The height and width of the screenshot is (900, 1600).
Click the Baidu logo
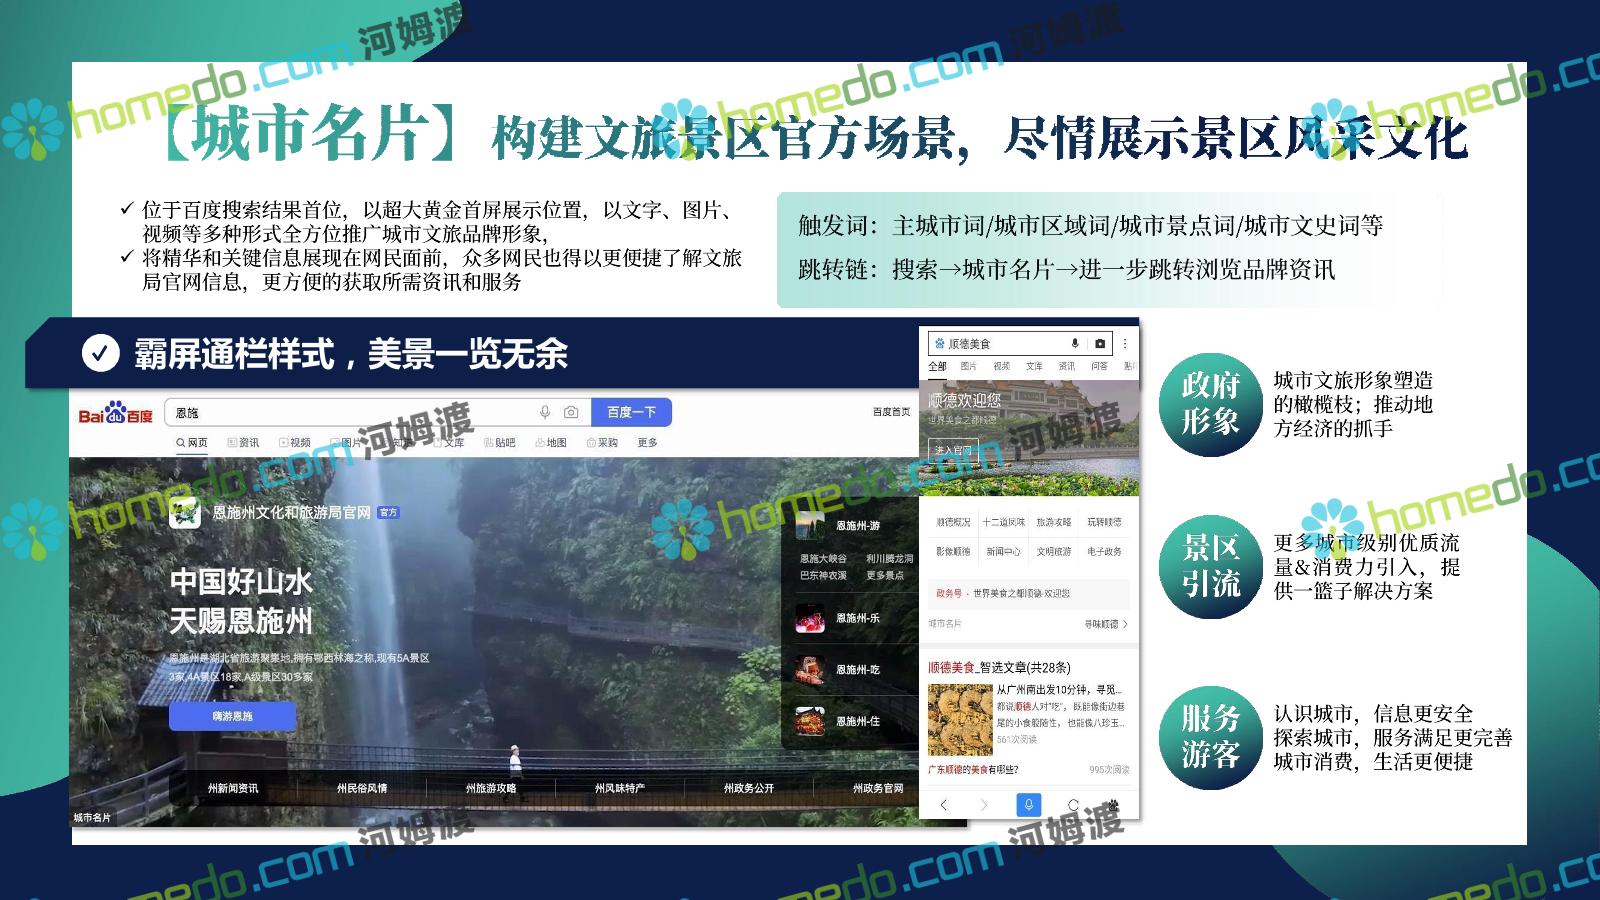(115, 414)
